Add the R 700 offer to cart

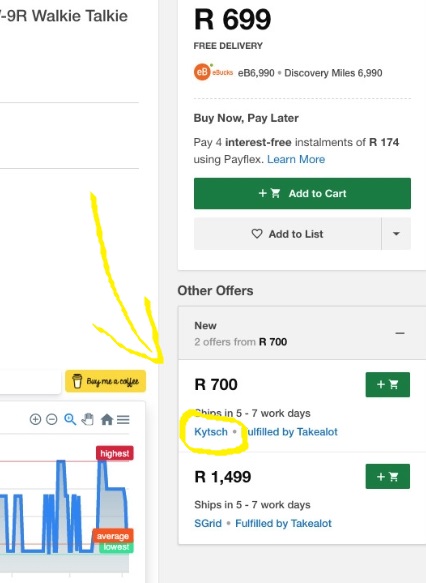tap(388, 384)
